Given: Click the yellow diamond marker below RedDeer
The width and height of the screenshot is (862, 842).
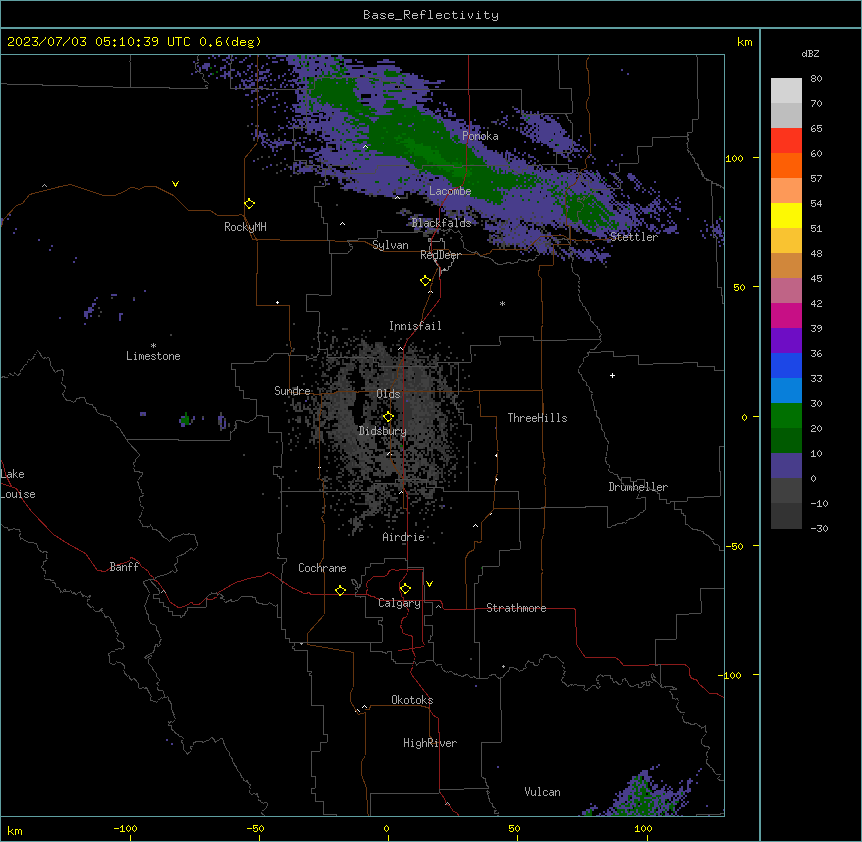Looking at the screenshot, I should pos(426,280).
